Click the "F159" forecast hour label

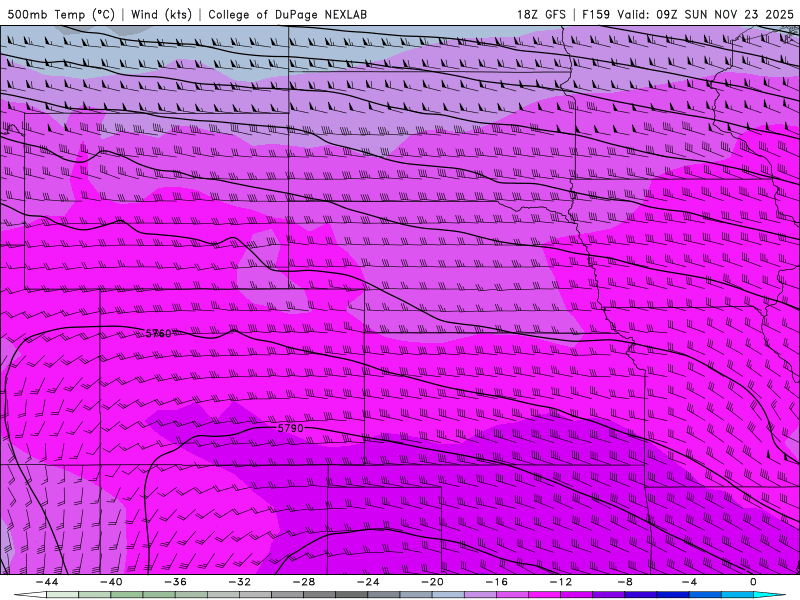click(x=596, y=14)
